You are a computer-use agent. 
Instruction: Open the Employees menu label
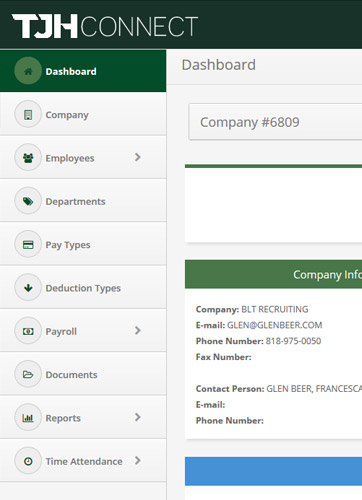point(70,158)
